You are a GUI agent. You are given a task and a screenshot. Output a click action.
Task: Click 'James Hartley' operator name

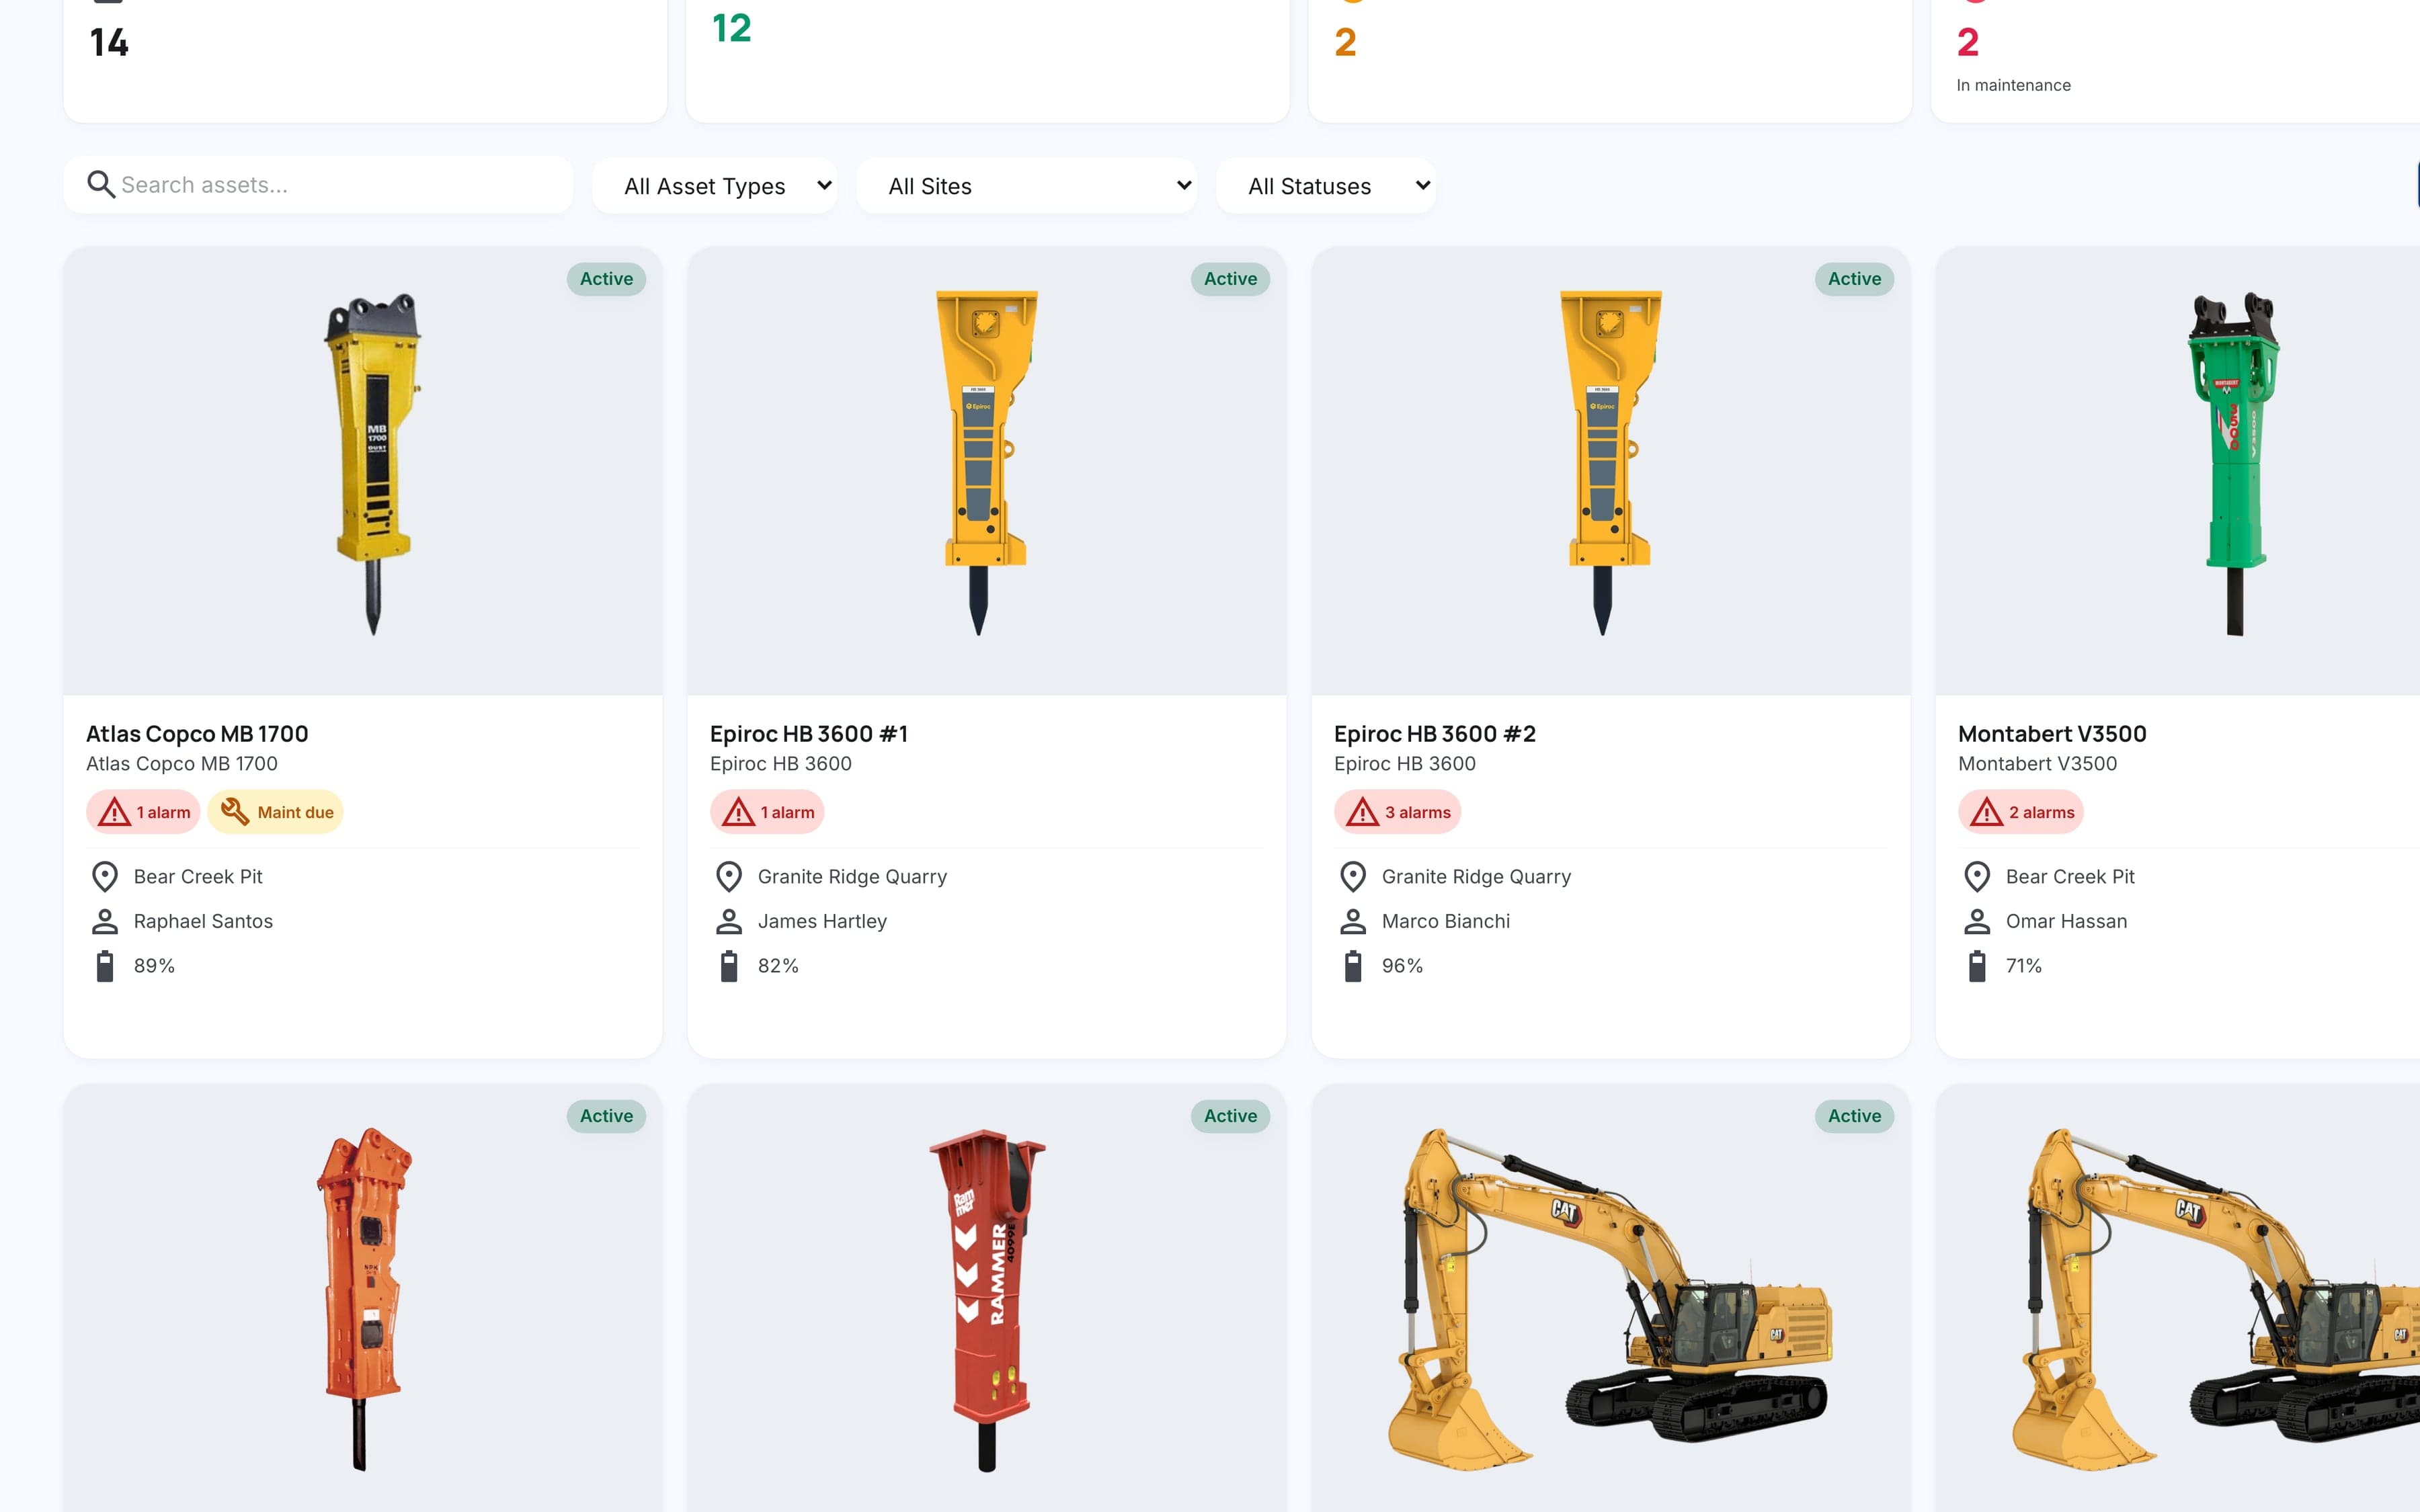click(x=822, y=922)
